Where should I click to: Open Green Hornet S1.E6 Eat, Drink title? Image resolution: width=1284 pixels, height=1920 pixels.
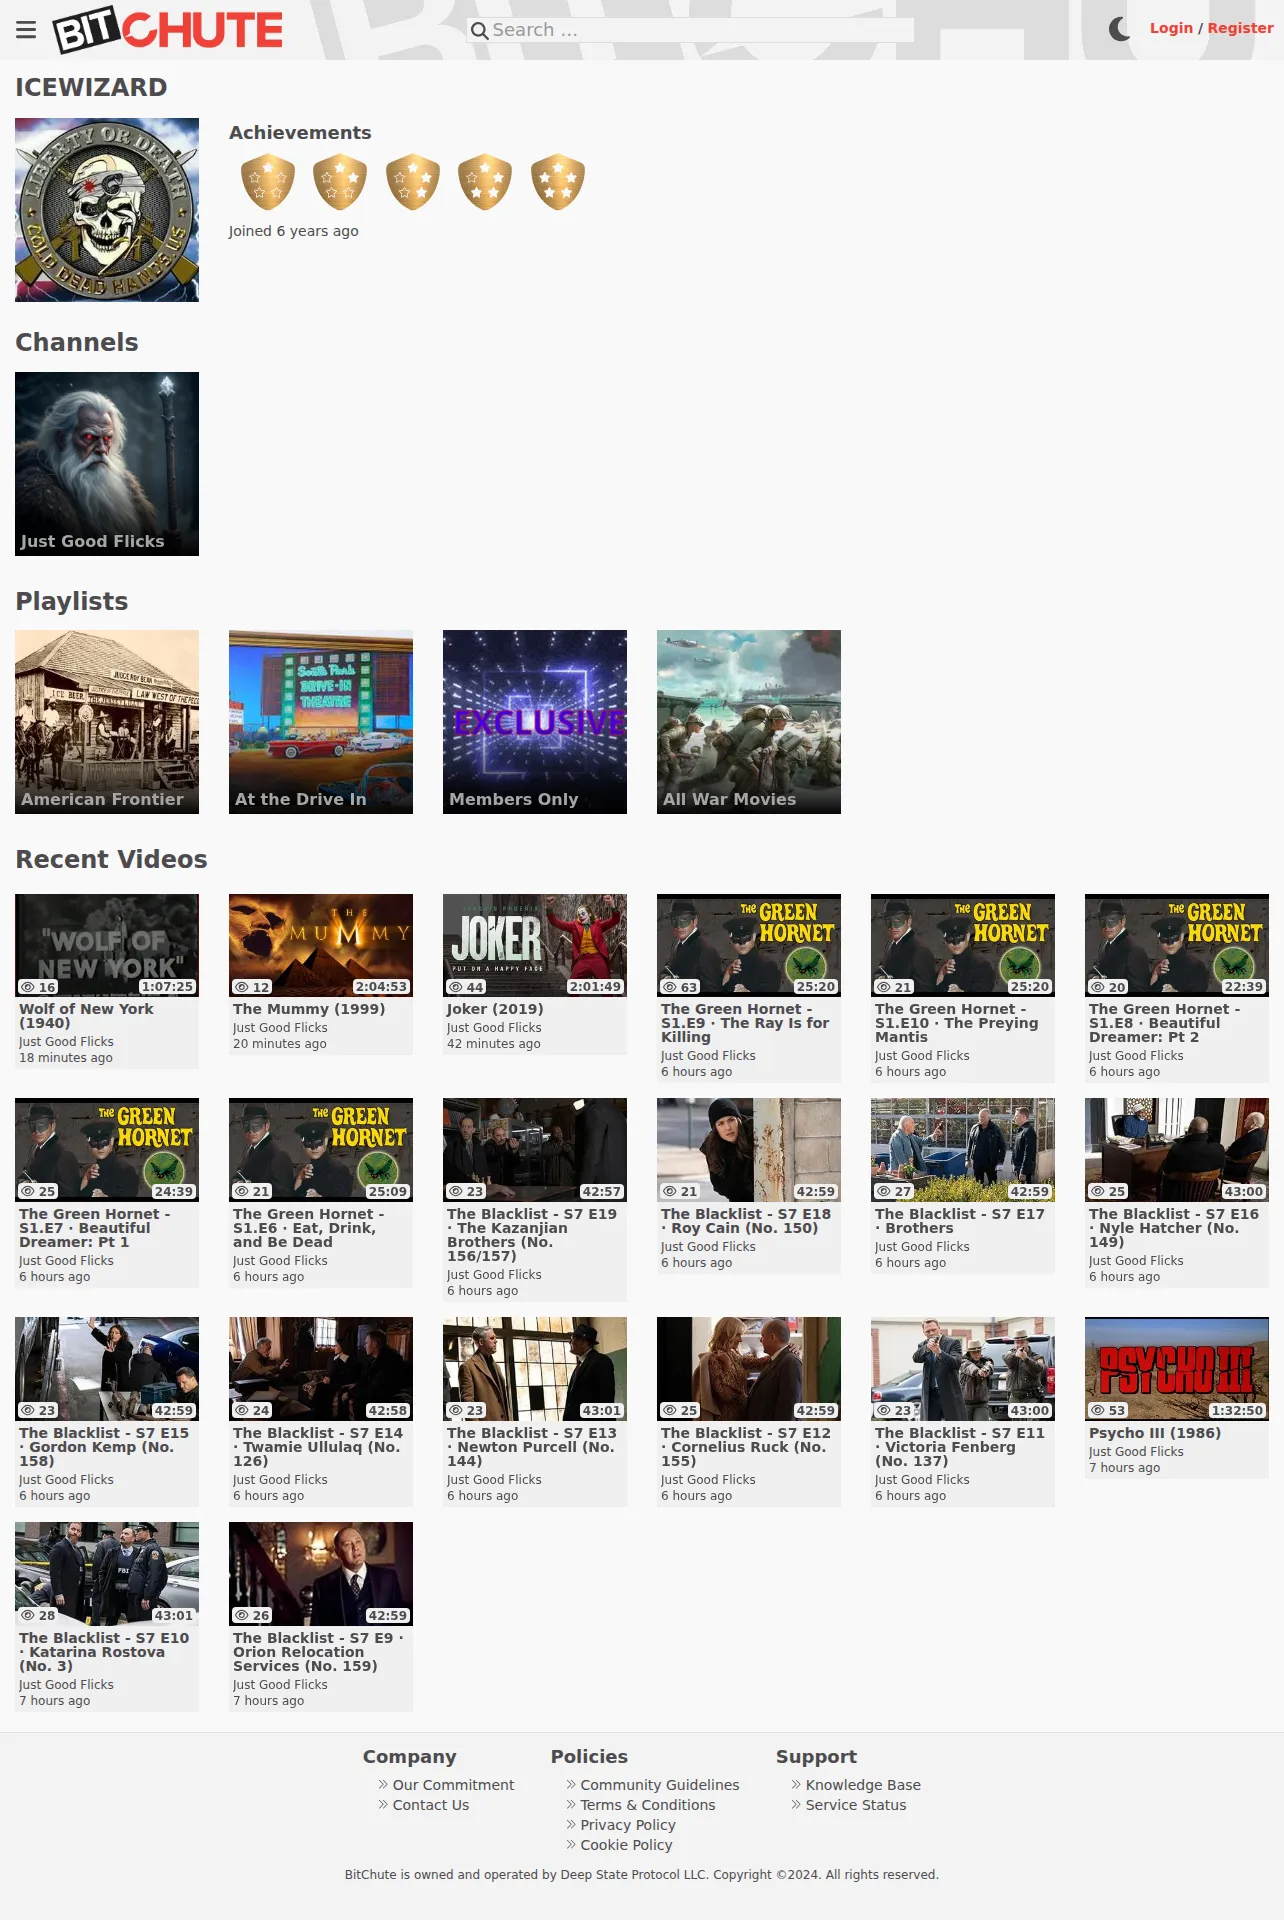pyautogui.click(x=309, y=1228)
